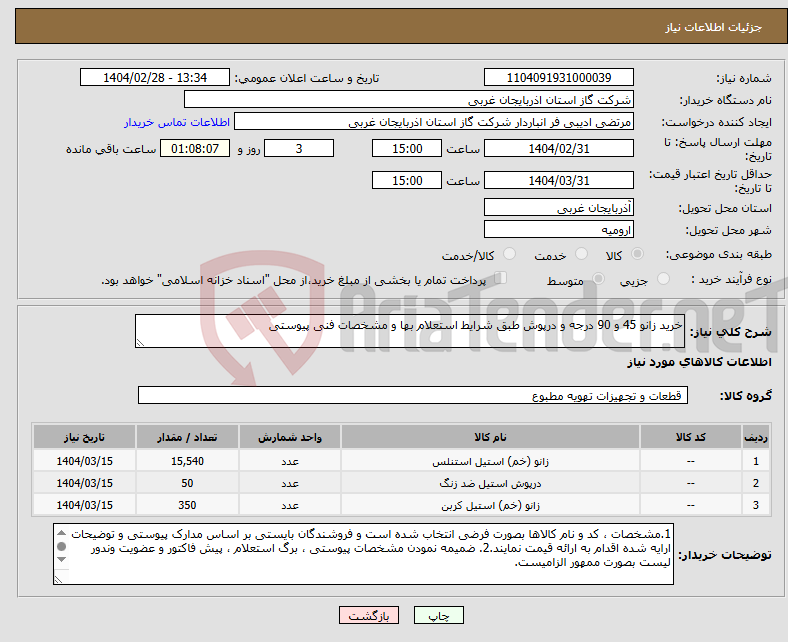The height and width of the screenshot is (642, 788).
Task: Select the جزیی purchase type radio
Action: [x=663, y=279]
